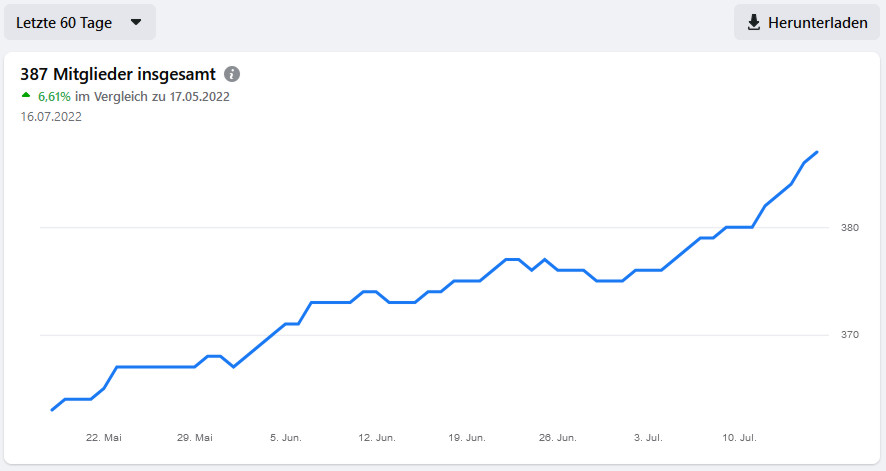Select the "22. Mai" axis label

[104, 438]
